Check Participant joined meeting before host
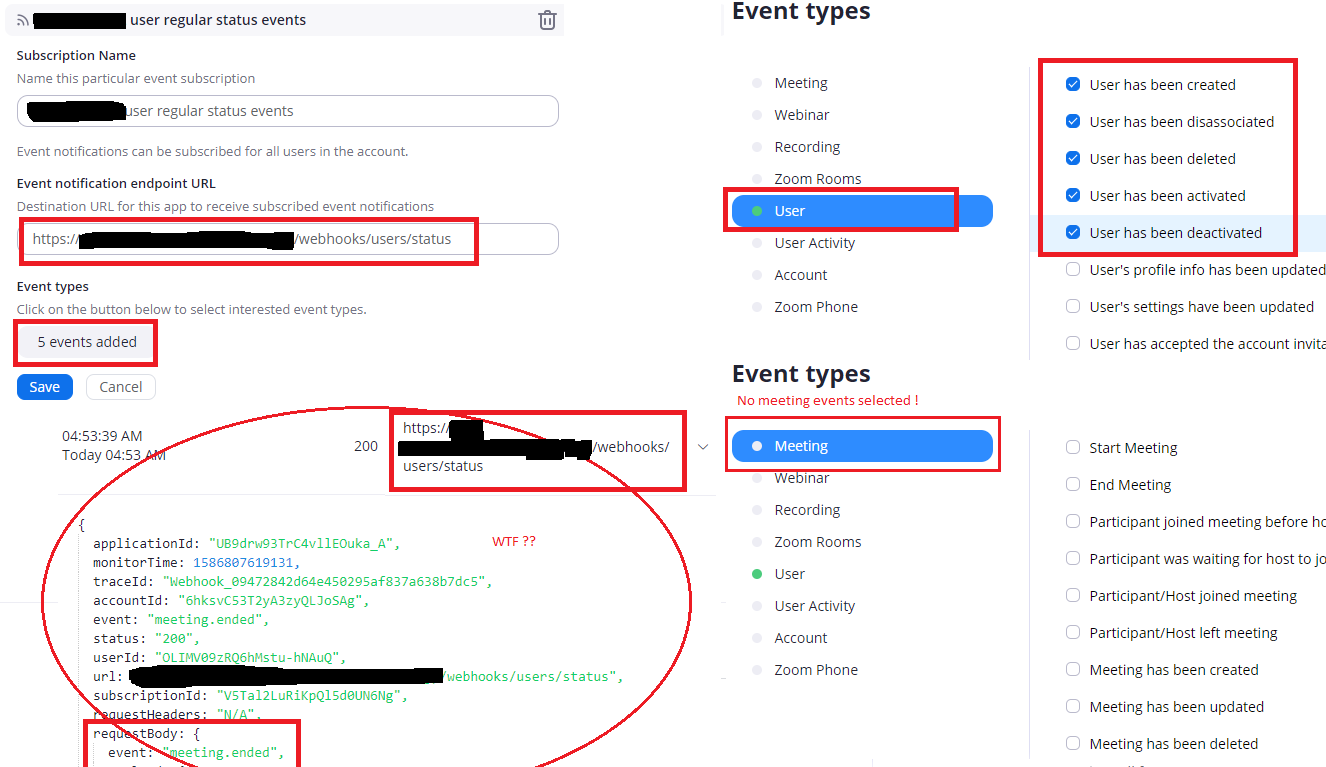Viewport: 1326px width, 767px height. [1073, 522]
